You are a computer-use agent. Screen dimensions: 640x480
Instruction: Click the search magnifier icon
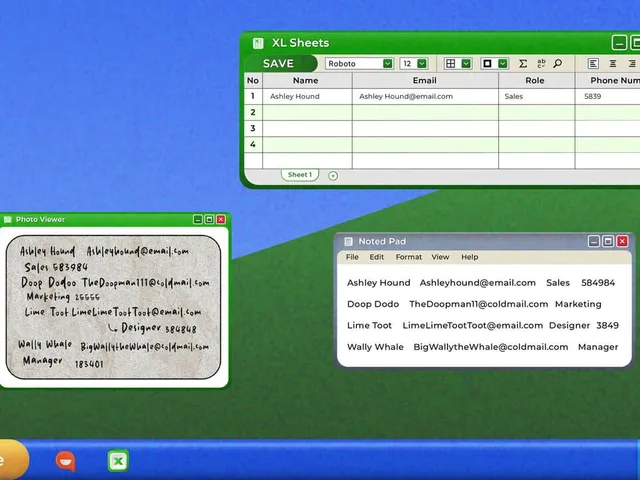(558, 63)
